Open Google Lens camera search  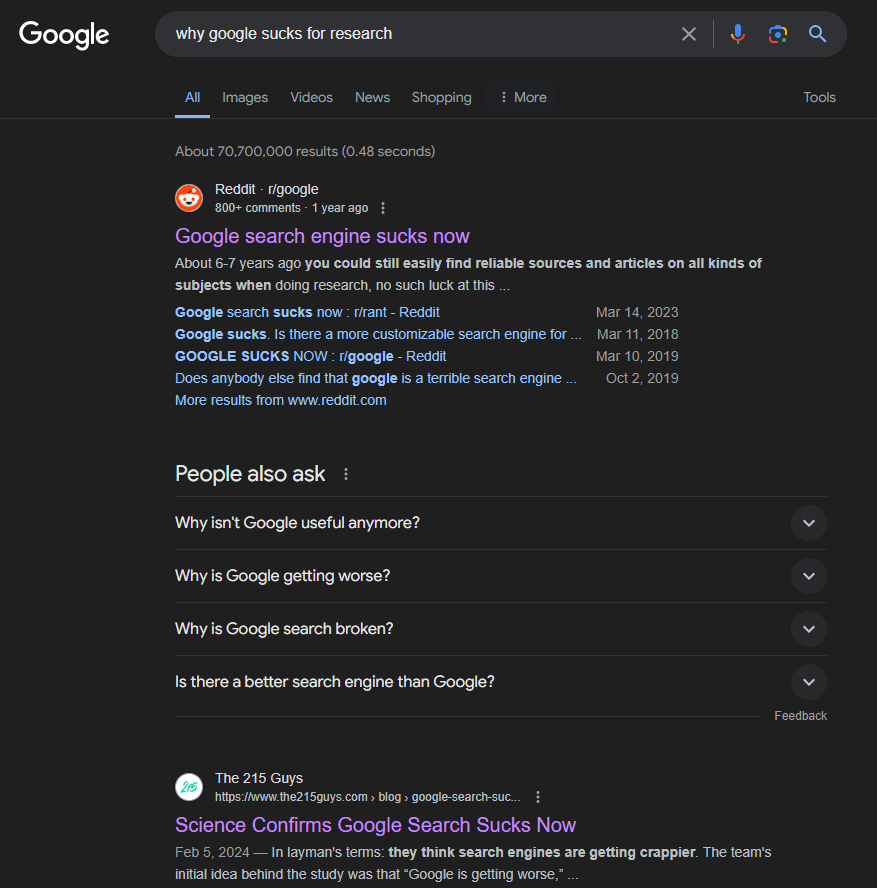778,33
